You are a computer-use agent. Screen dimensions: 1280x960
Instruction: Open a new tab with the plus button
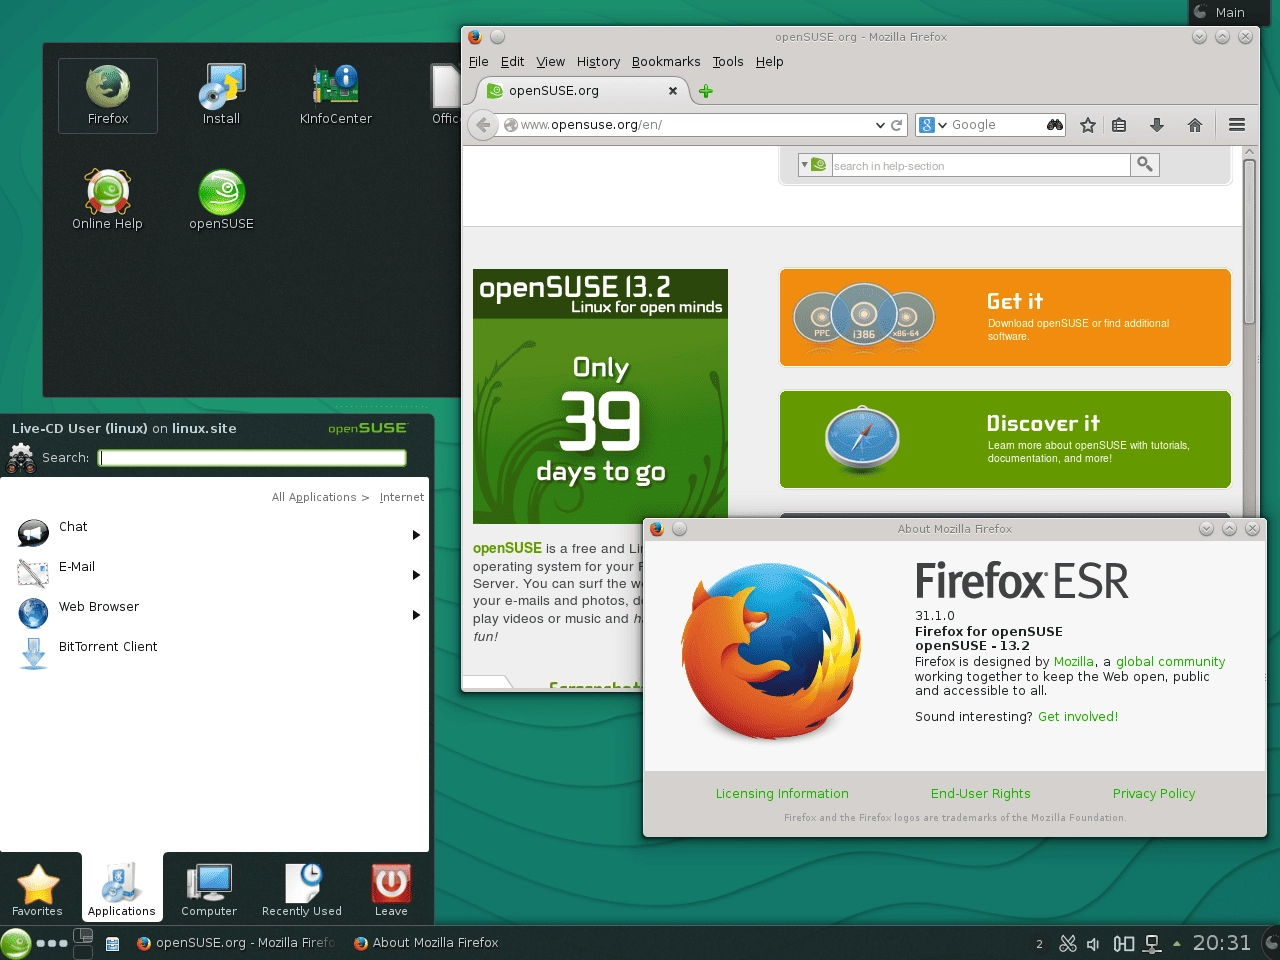(706, 91)
